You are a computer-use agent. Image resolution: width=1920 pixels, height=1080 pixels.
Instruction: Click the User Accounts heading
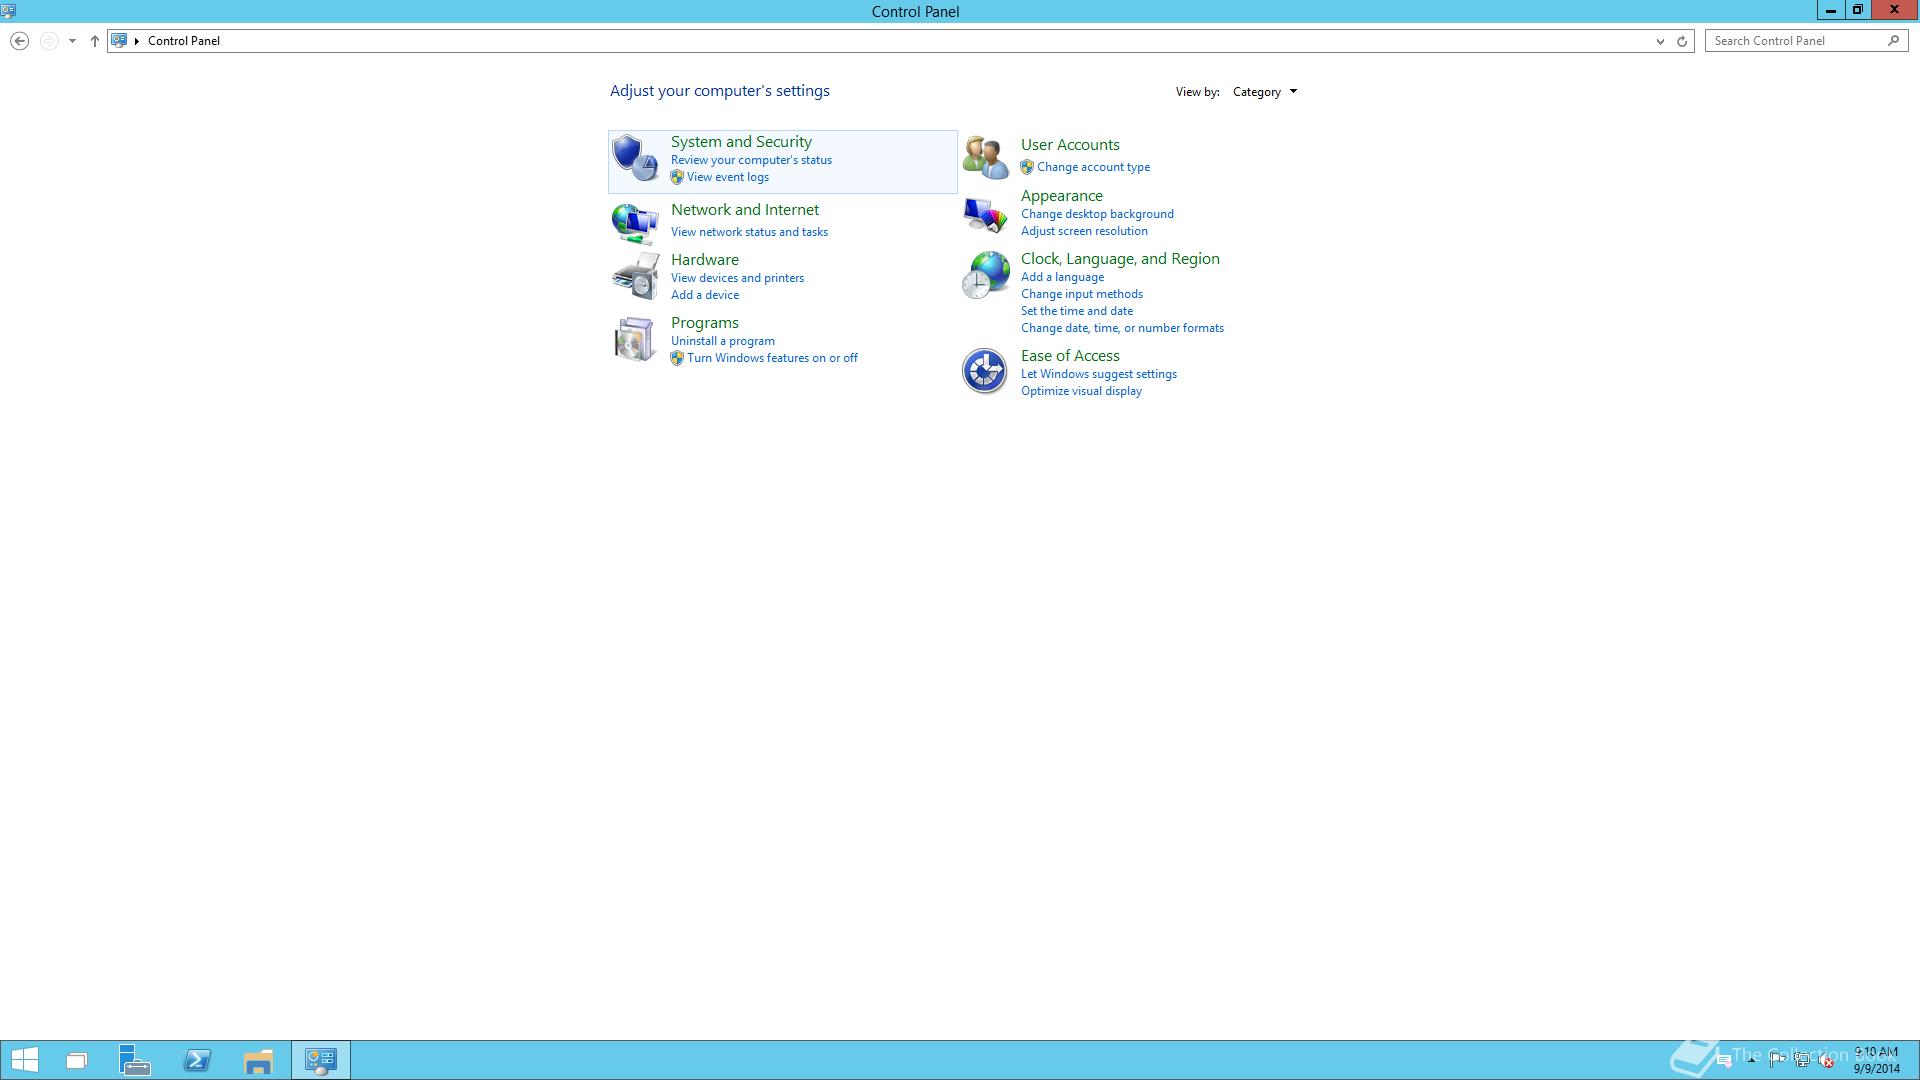coord(1070,145)
